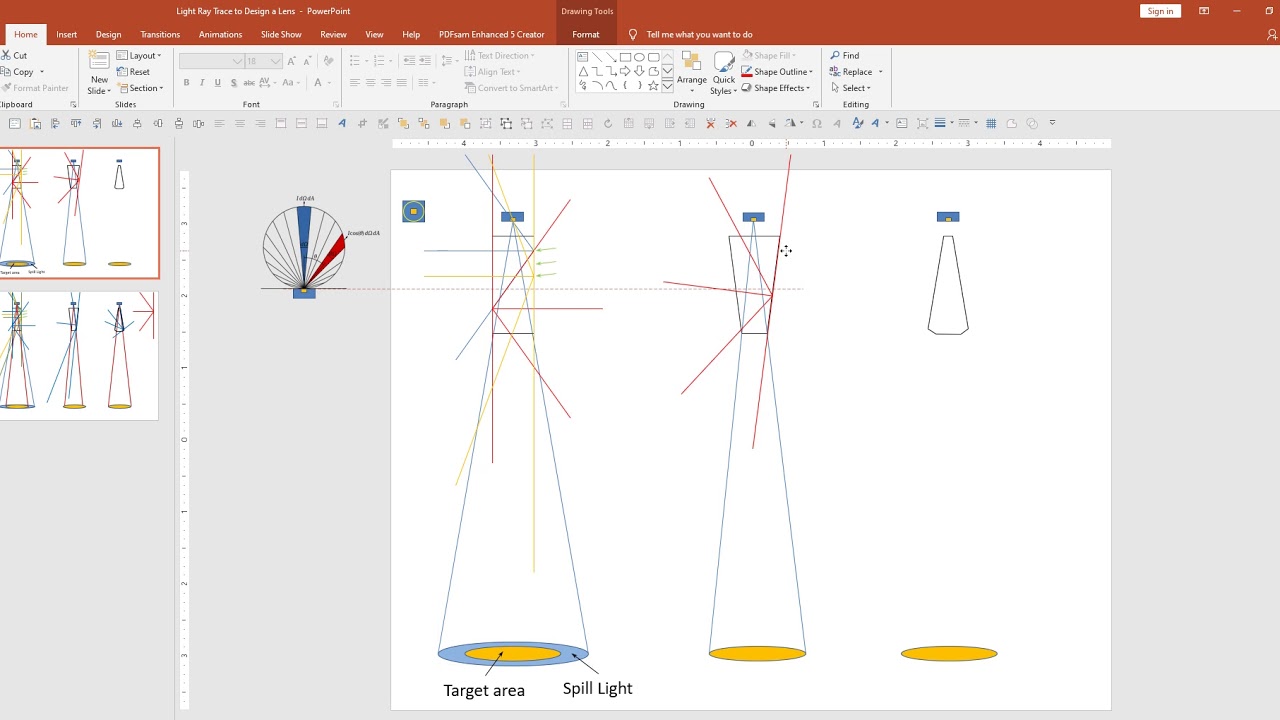The image size is (1280, 720).
Task: Open the Design tab
Action: (x=109, y=34)
